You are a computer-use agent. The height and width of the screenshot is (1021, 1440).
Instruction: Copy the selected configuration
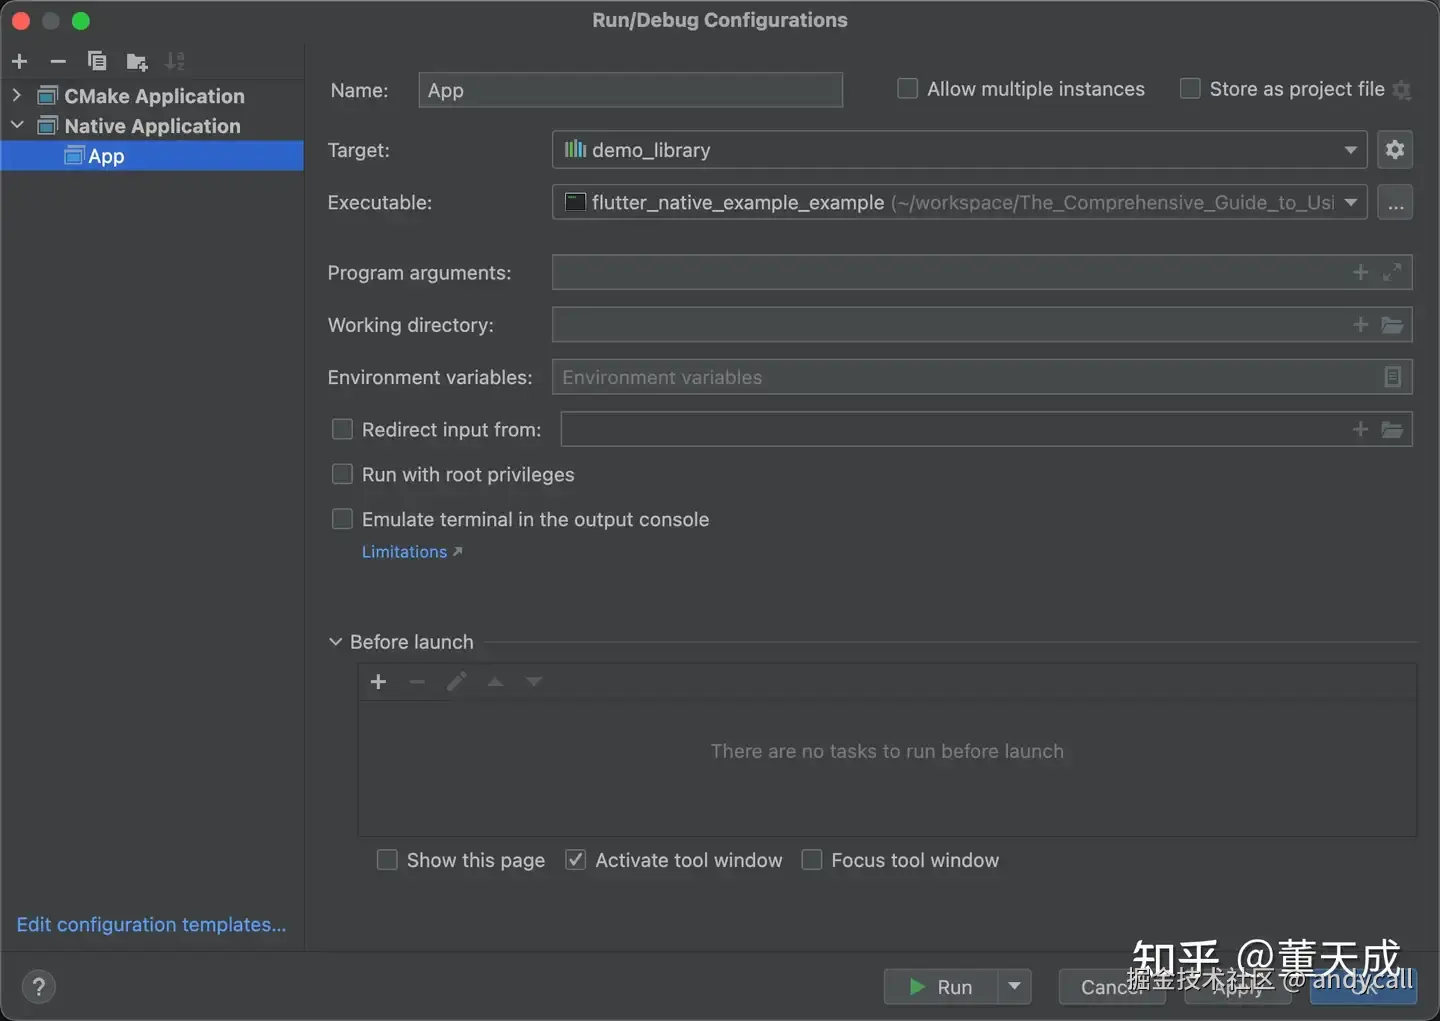(x=97, y=61)
